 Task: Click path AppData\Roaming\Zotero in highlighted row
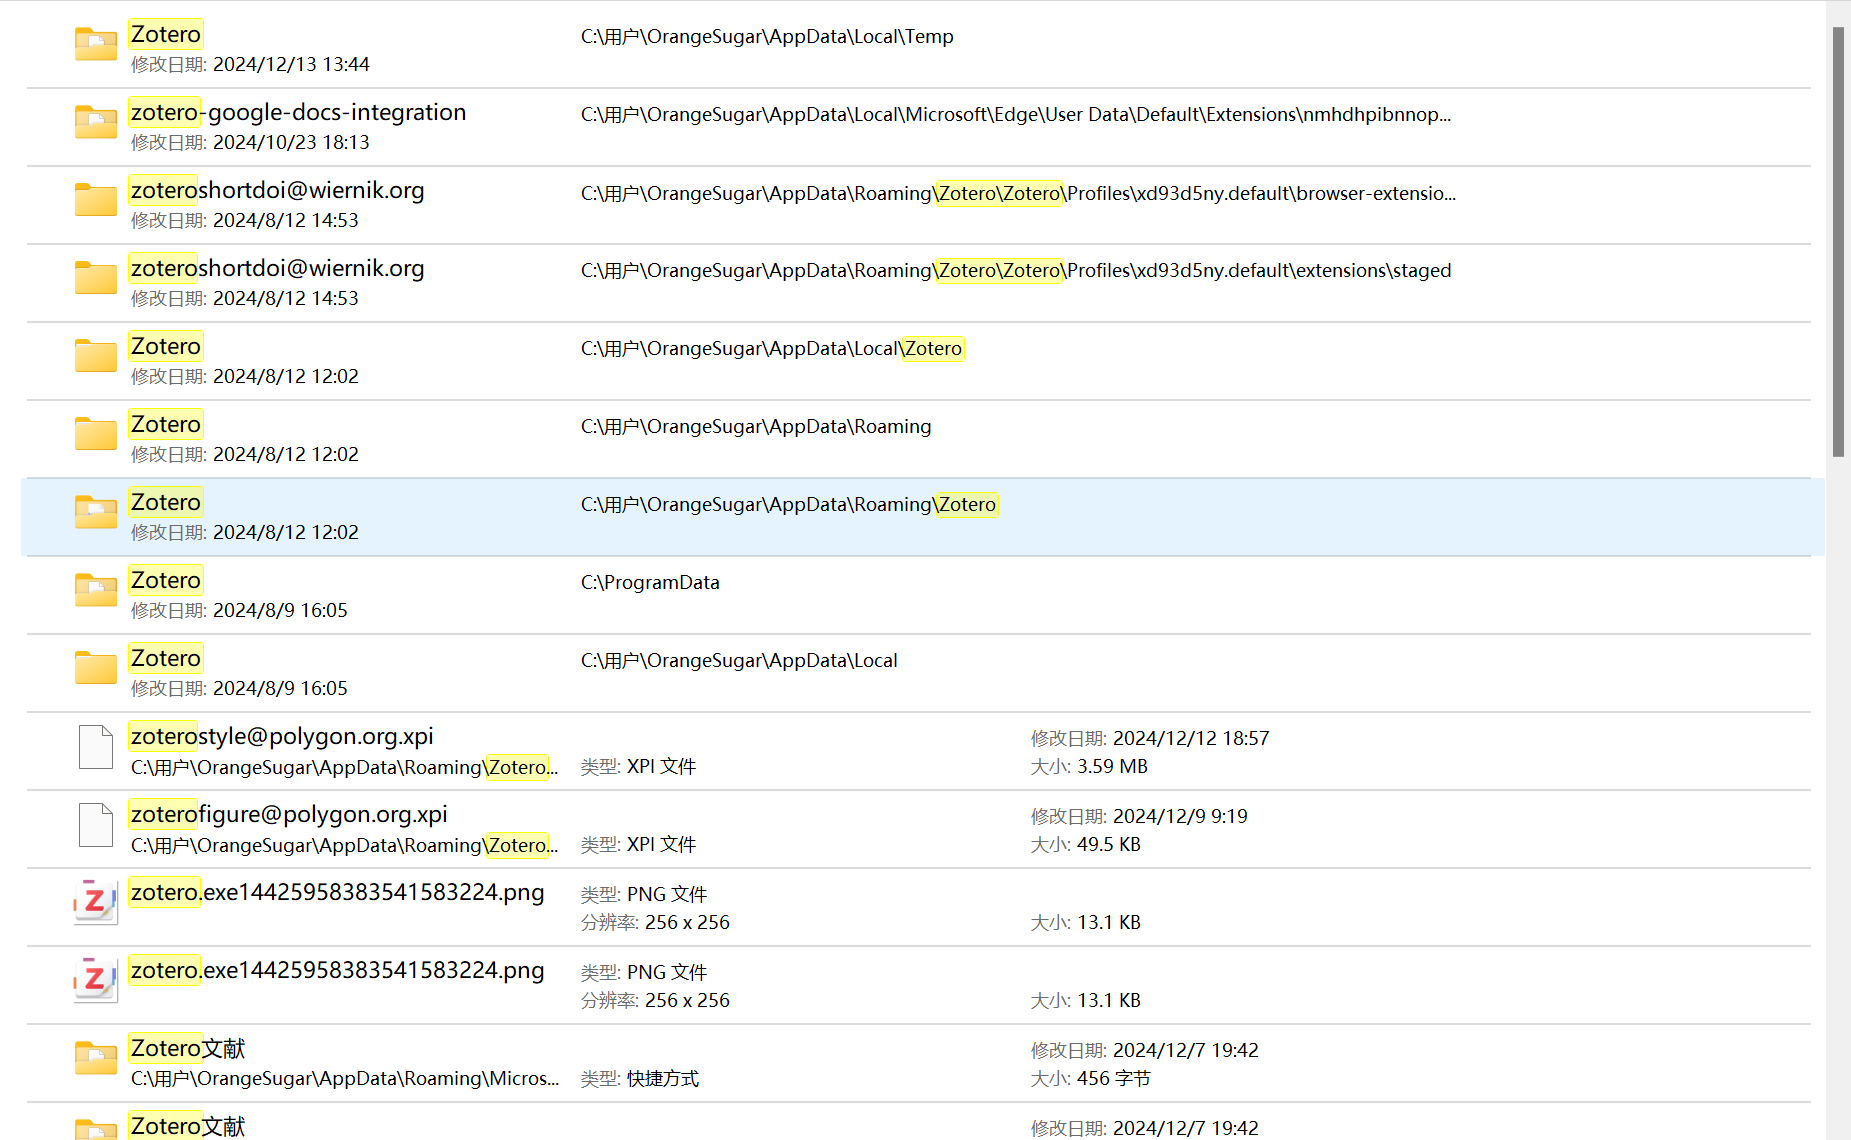789,505
